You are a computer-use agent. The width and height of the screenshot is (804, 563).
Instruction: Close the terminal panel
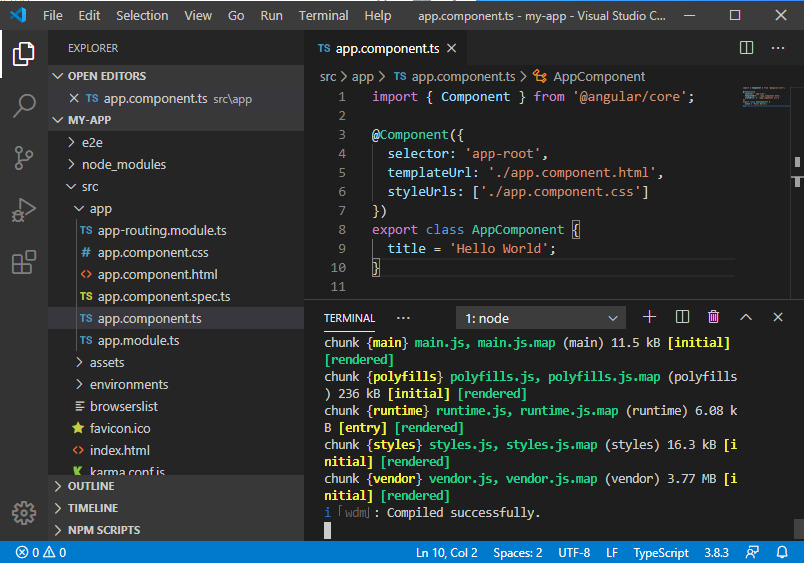pos(778,317)
